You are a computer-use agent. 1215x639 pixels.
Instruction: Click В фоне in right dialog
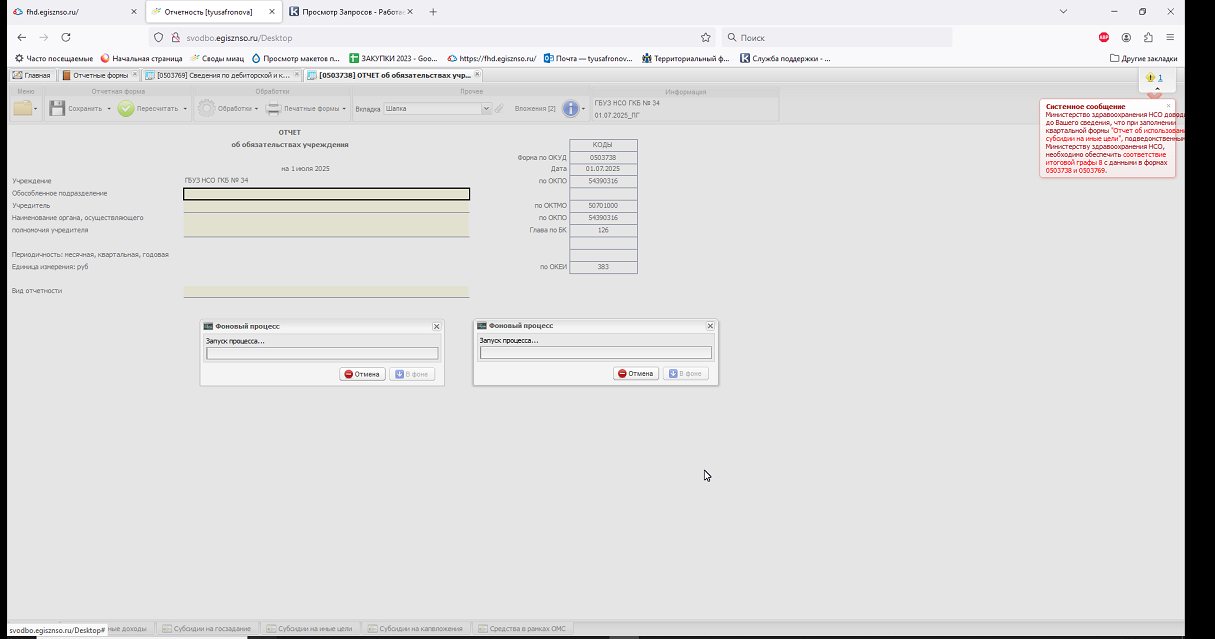click(686, 374)
